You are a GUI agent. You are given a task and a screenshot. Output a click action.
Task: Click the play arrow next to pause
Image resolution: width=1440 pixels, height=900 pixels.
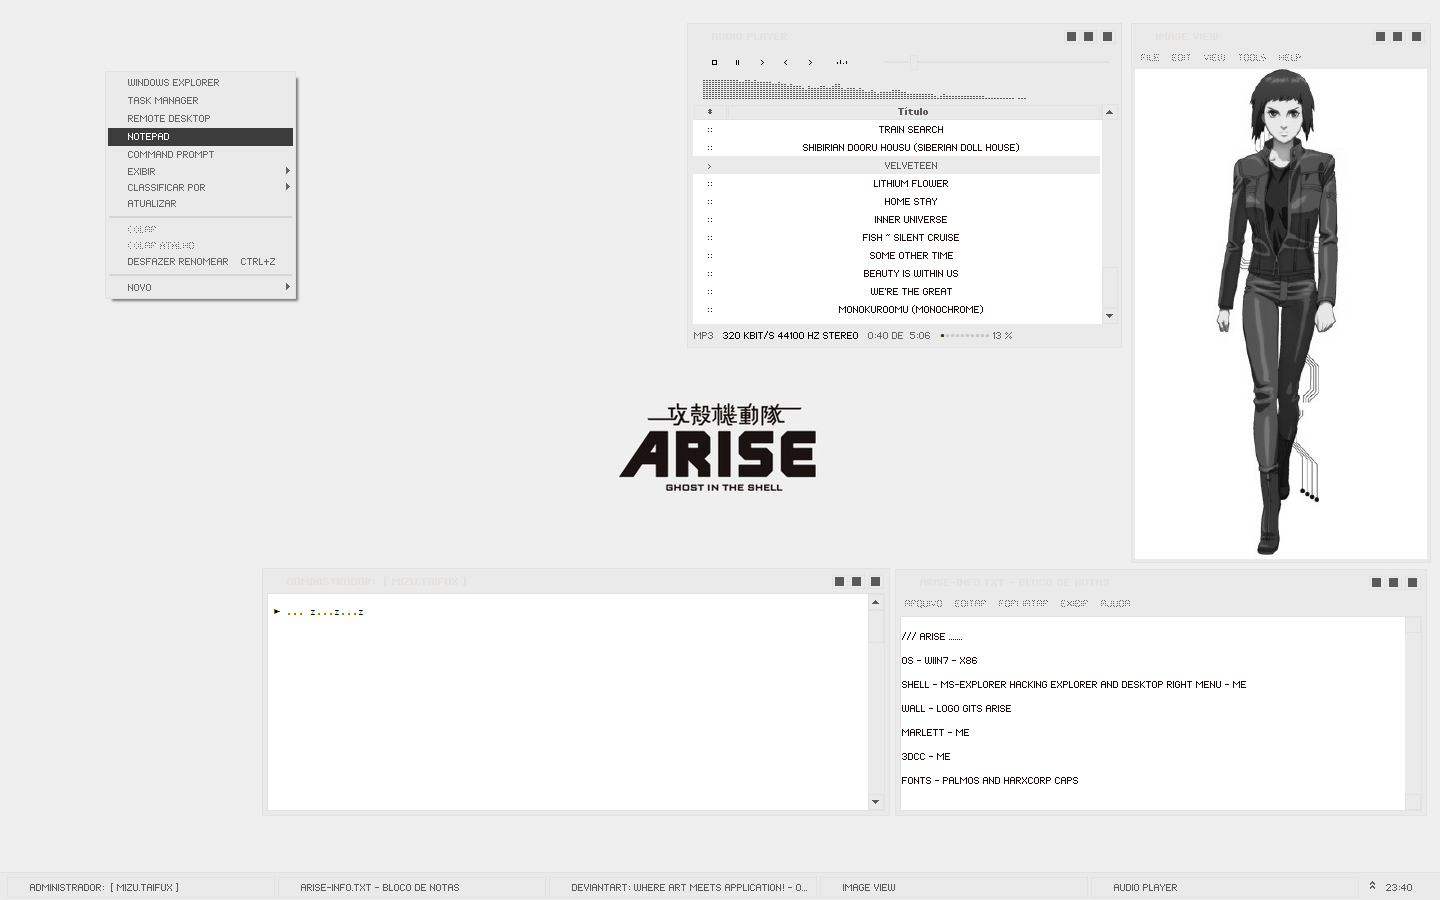[x=762, y=62]
